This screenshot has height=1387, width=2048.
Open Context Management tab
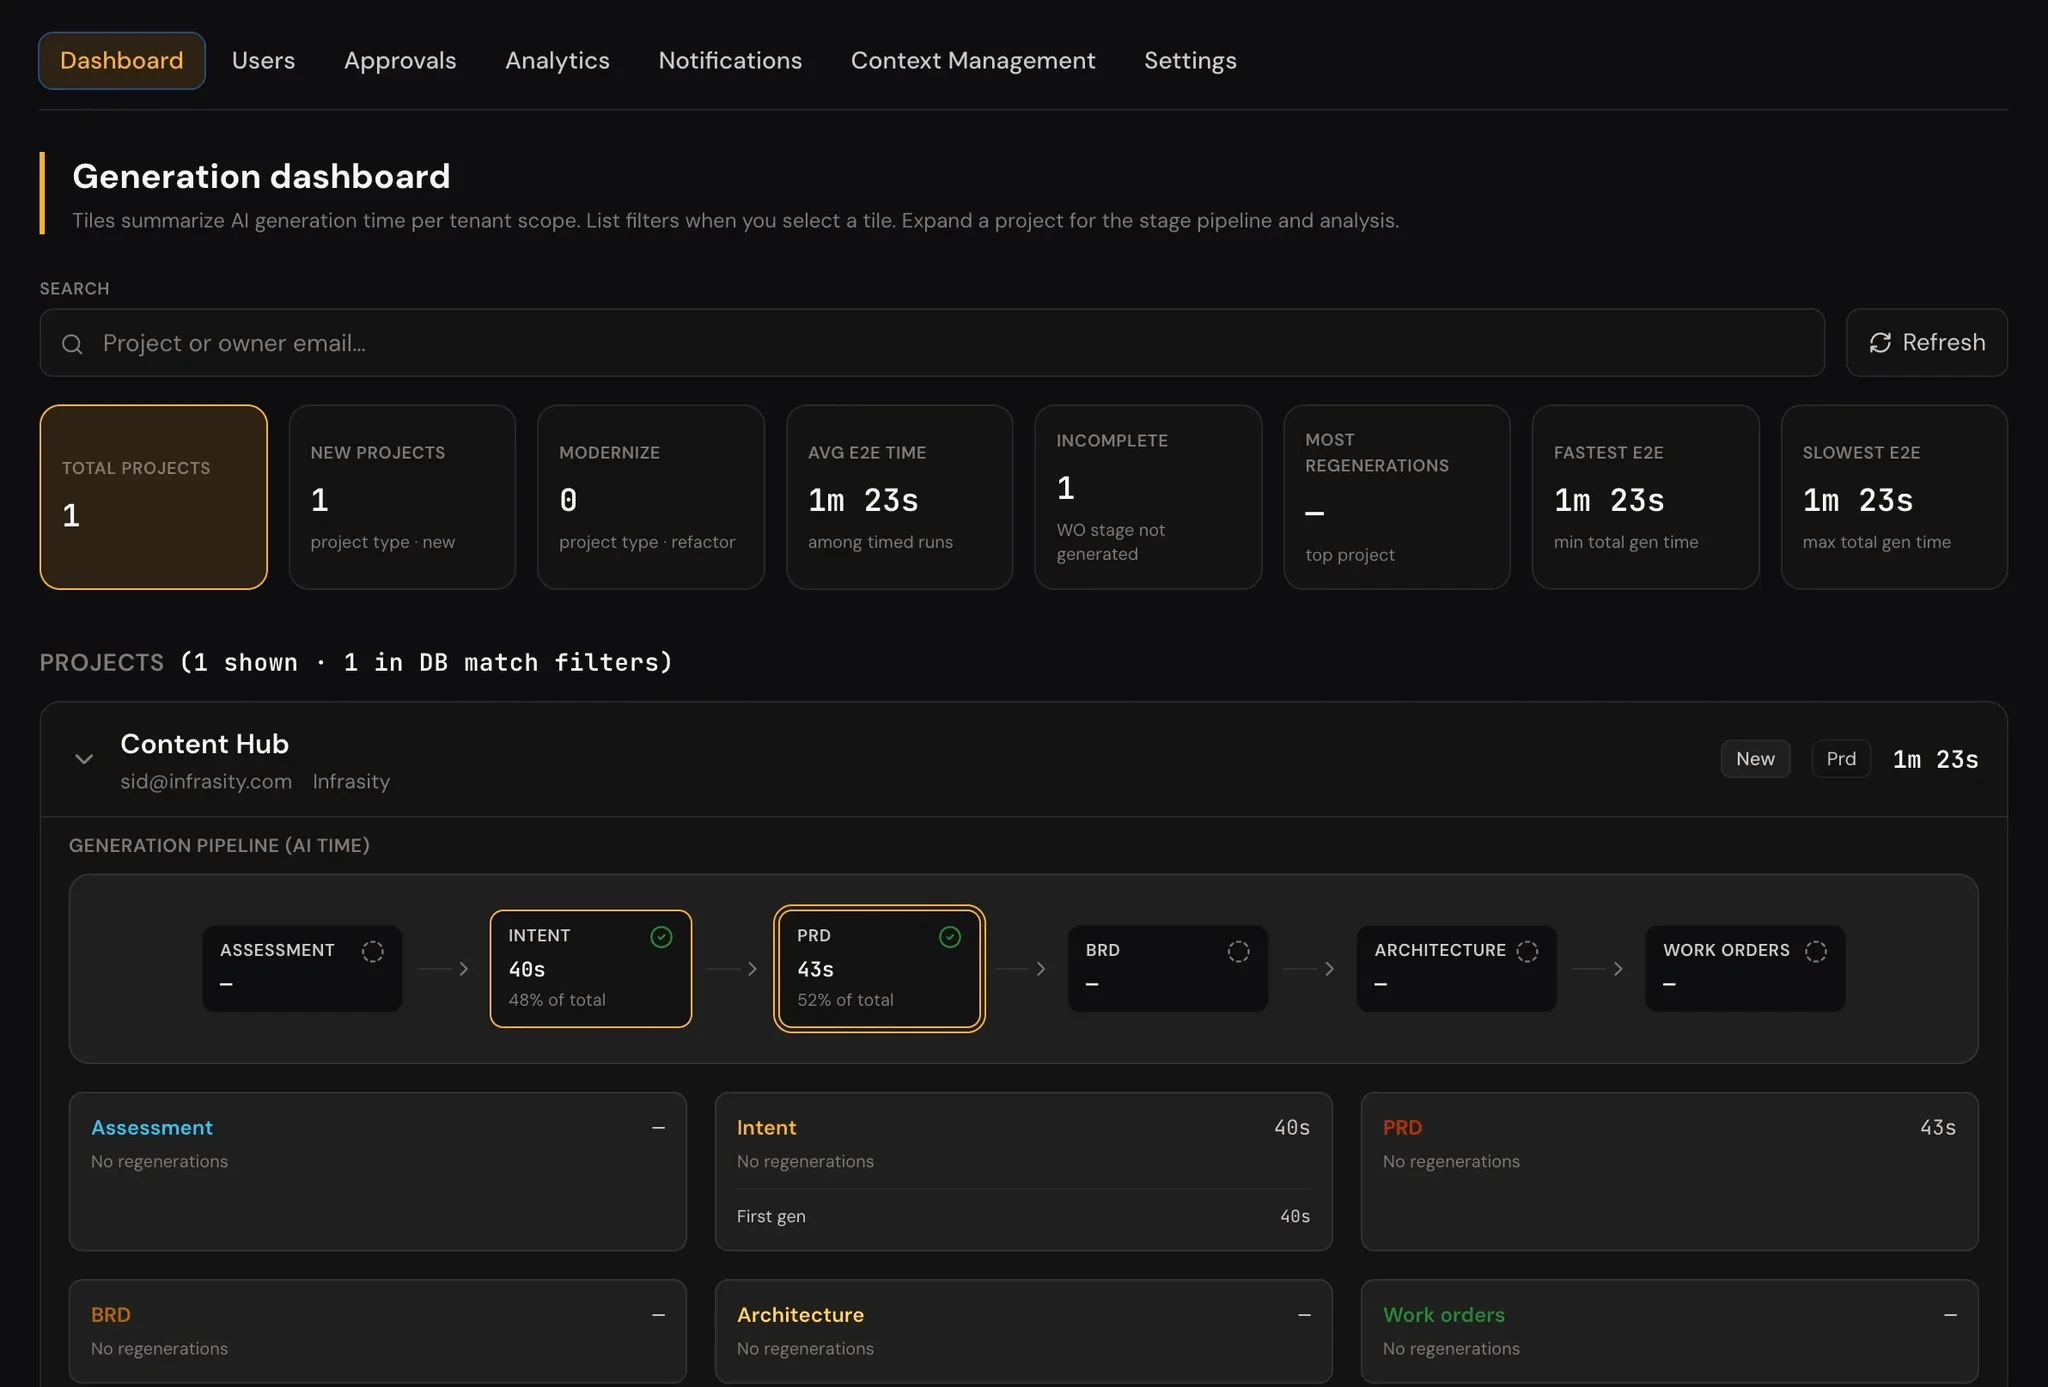(973, 61)
